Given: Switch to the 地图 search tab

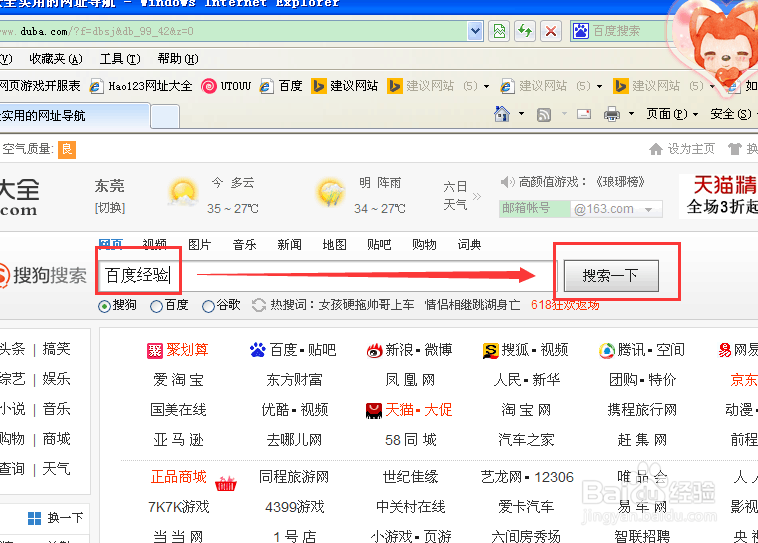Looking at the screenshot, I should (335, 245).
